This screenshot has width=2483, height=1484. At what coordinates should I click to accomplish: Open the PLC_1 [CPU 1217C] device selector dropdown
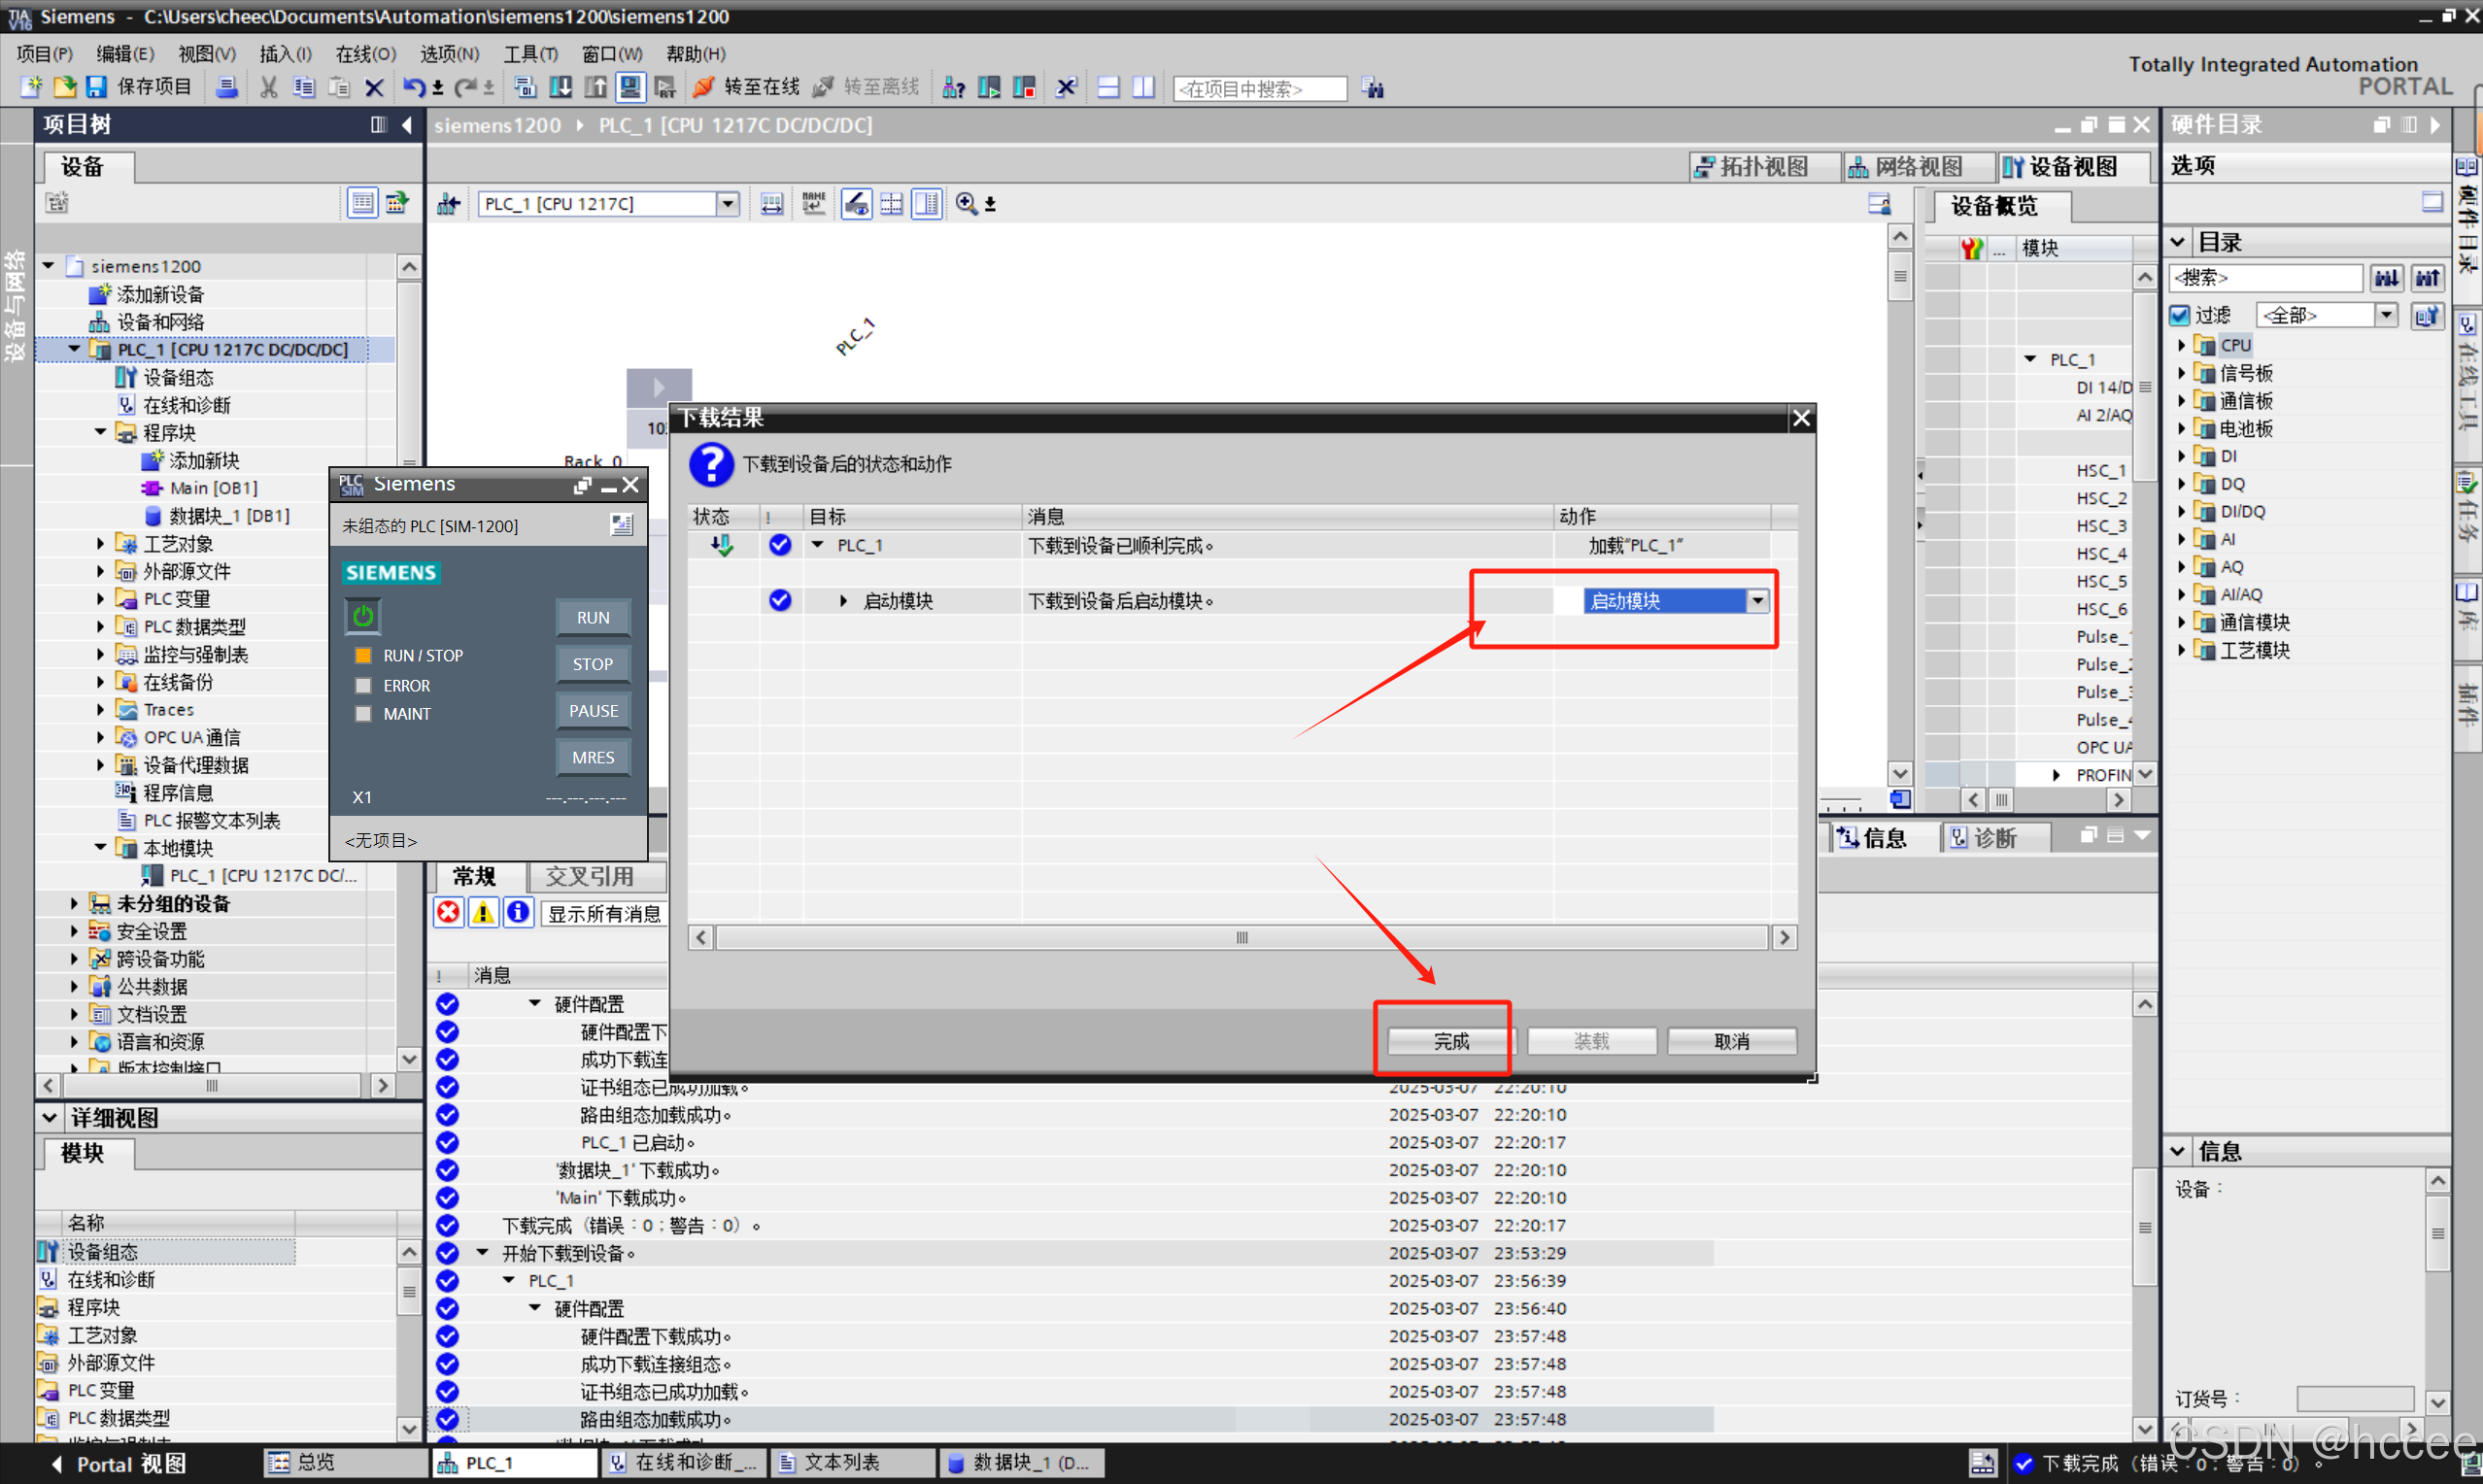[x=728, y=204]
